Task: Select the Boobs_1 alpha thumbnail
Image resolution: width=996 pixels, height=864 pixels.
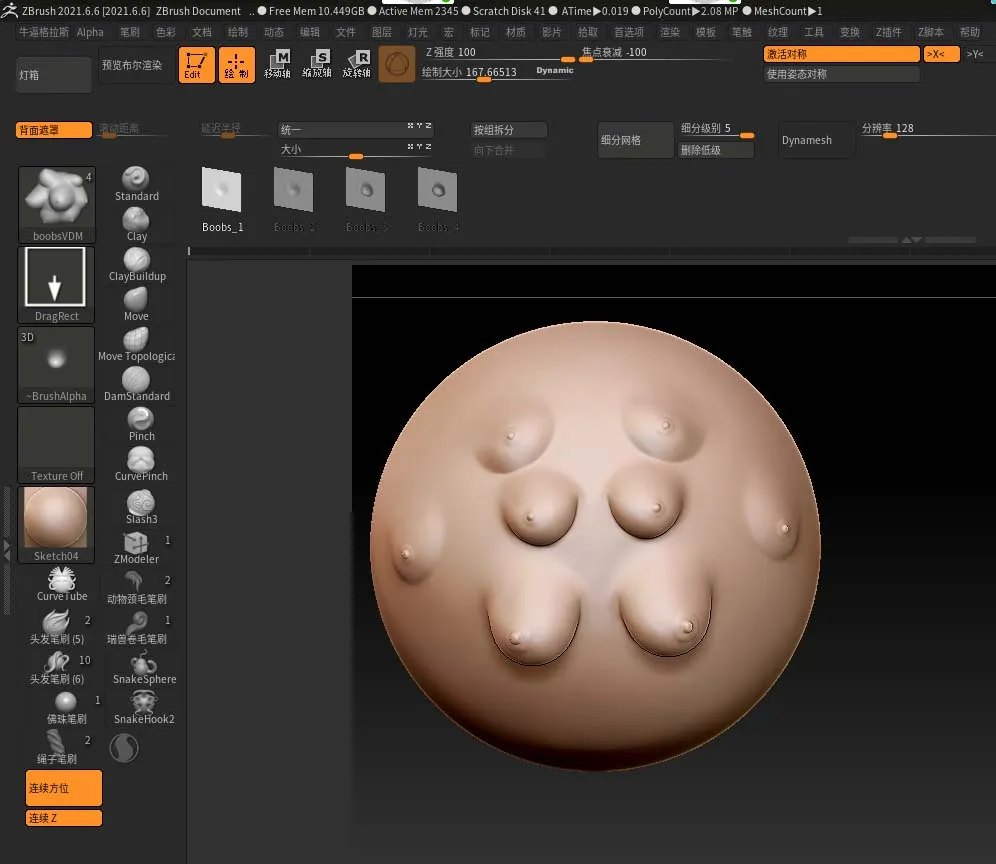Action: tap(222, 197)
